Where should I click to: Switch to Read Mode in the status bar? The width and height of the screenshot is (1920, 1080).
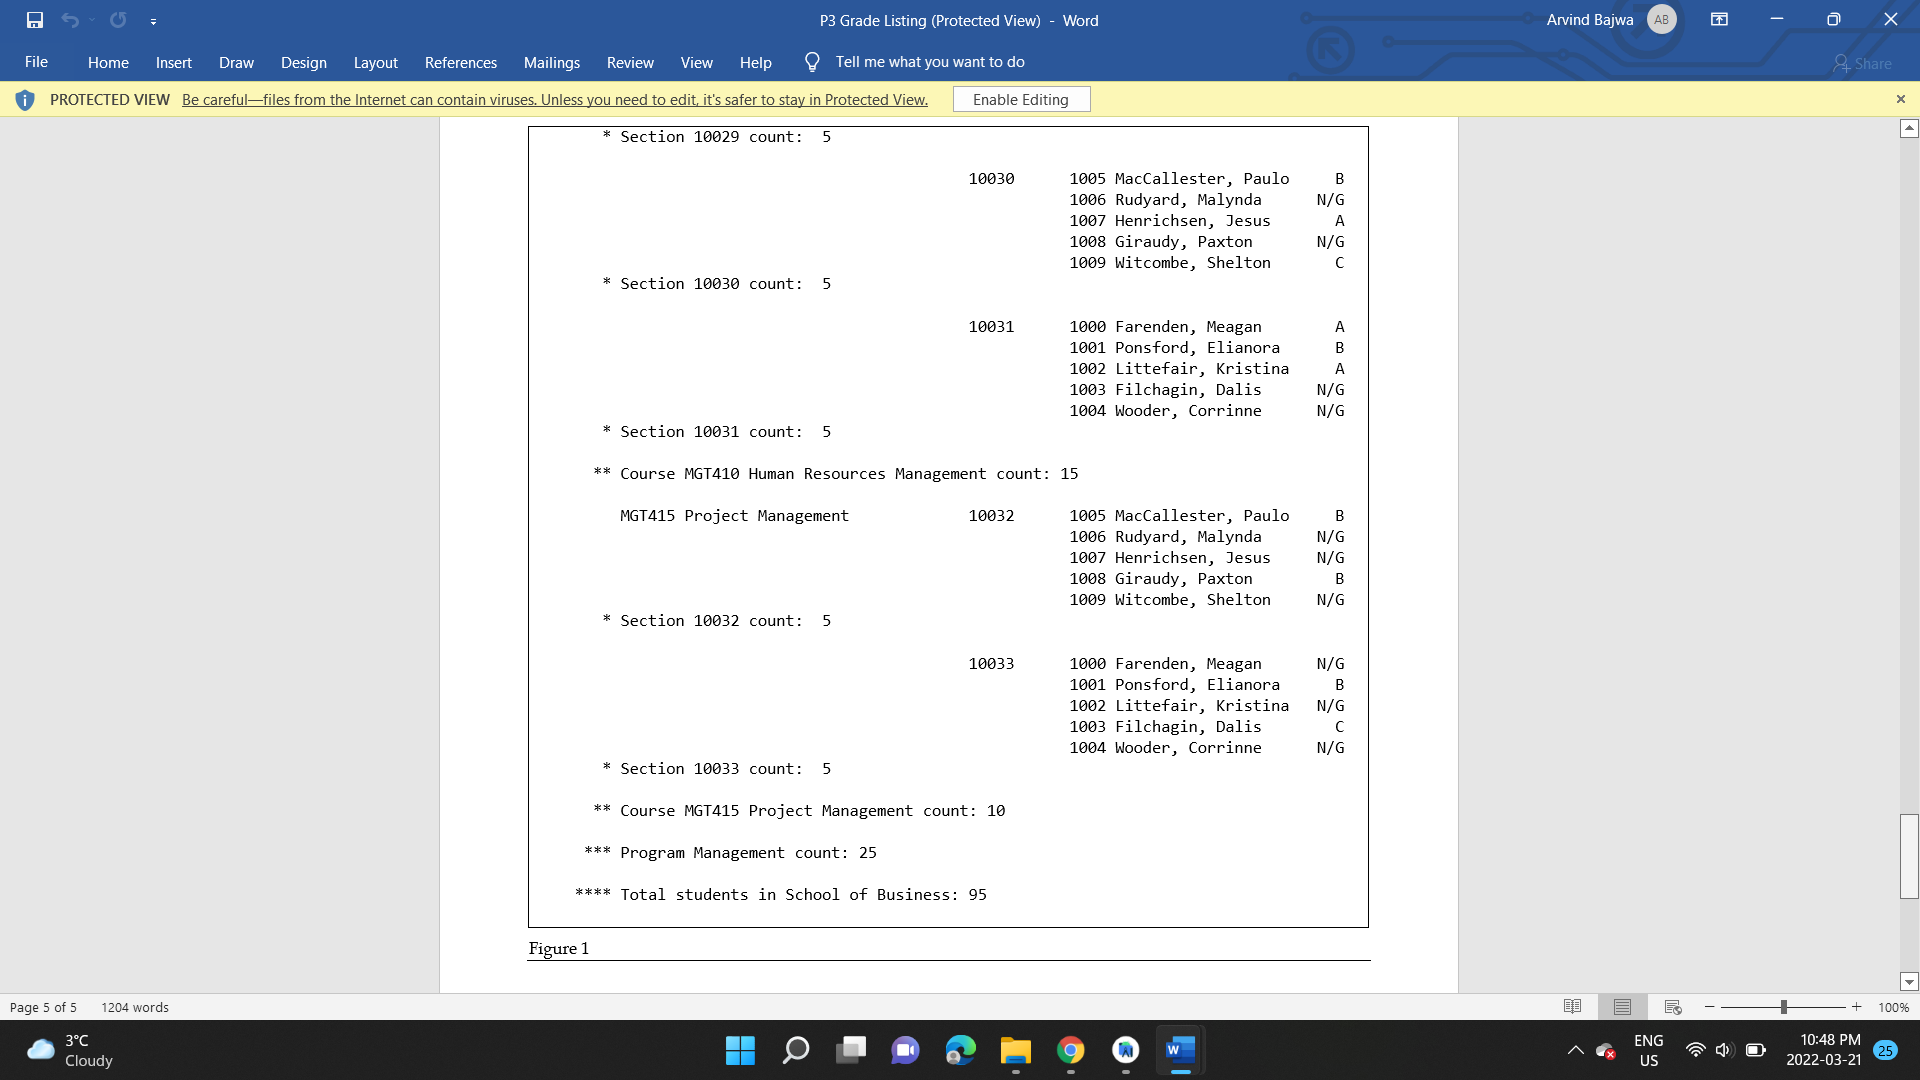pyautogui.click(x=1573, y=1007)
